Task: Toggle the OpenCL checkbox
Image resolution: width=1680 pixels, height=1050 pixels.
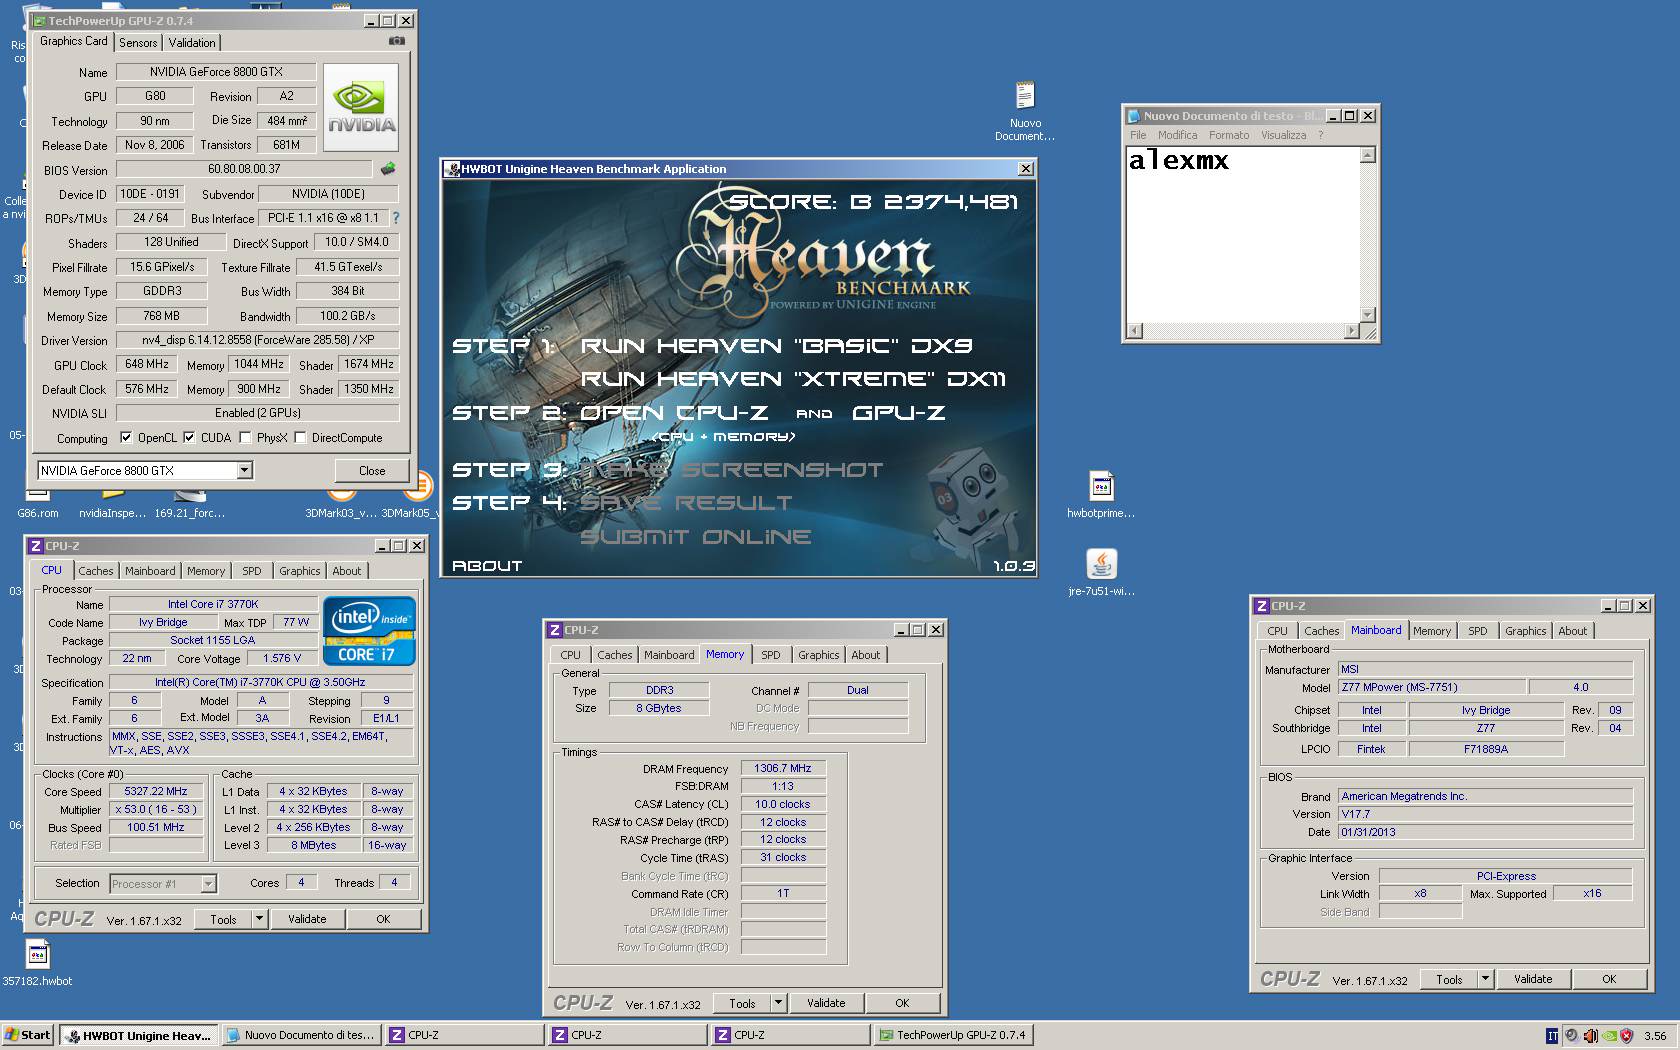Action: click(x=126, y=437)
